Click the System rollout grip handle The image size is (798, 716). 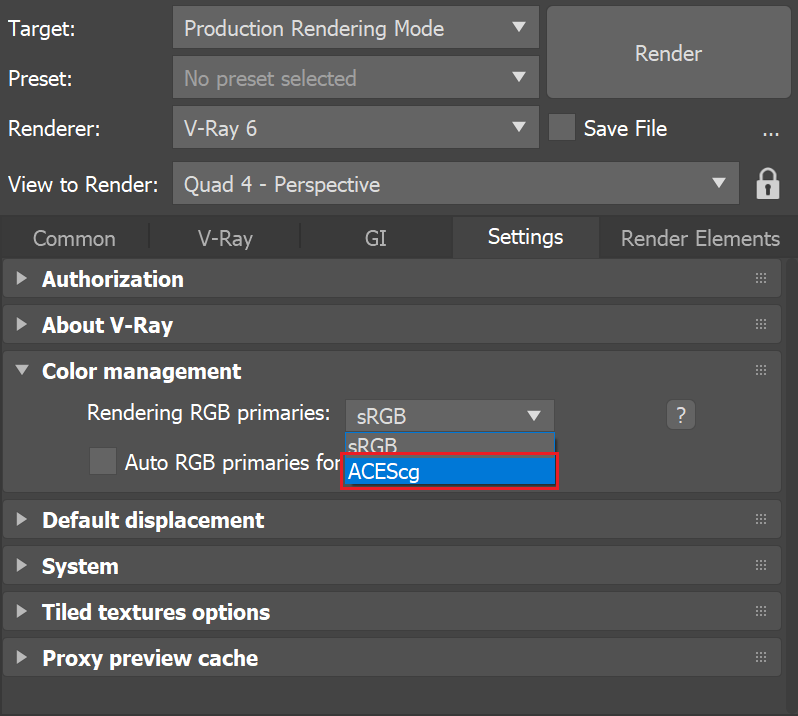(x=761, y=565)
